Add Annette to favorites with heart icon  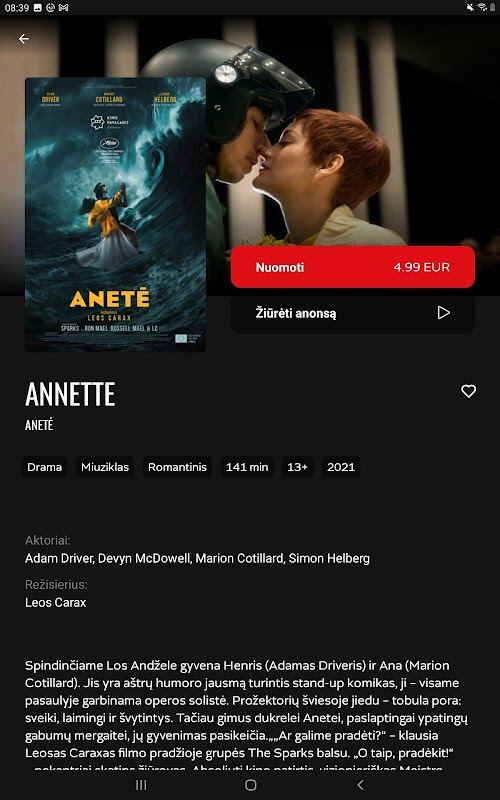tap(468, 391)
